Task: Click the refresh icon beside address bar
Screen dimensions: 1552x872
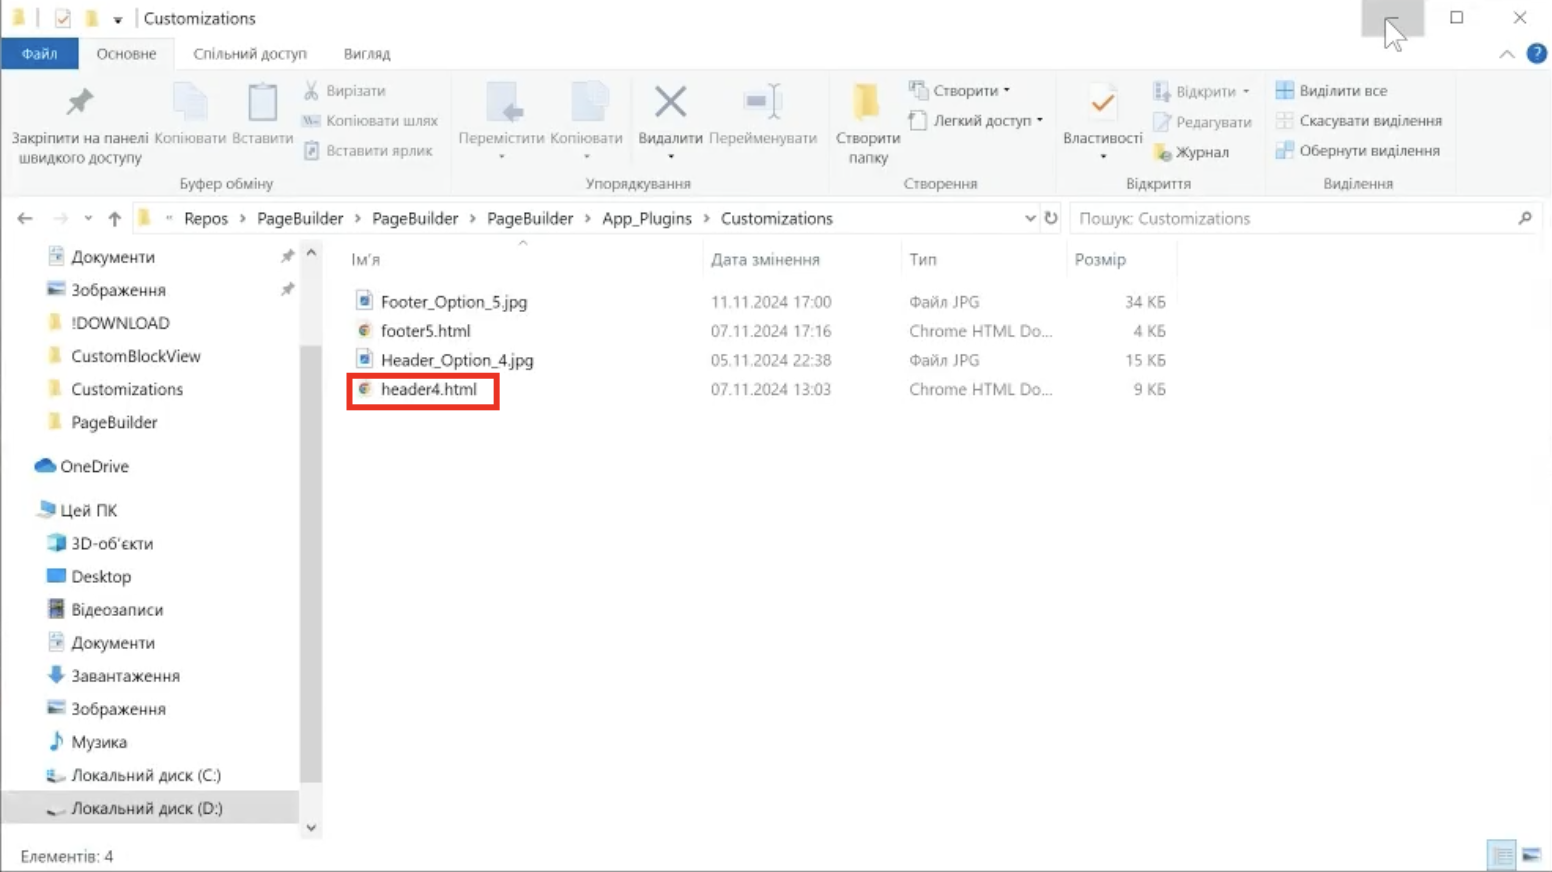Action: [1051, 218]
